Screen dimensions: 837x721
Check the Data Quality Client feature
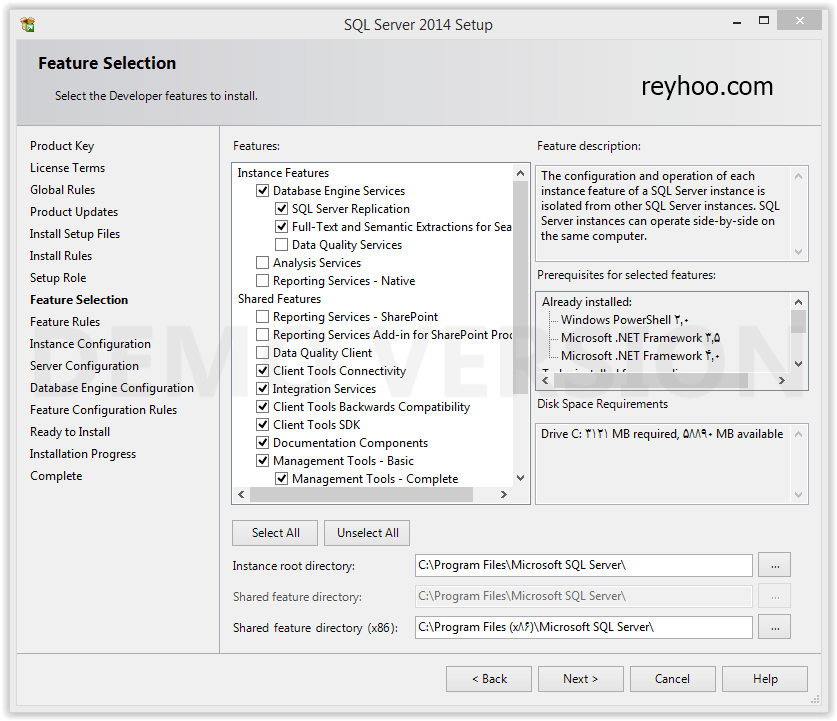(262, 353)
